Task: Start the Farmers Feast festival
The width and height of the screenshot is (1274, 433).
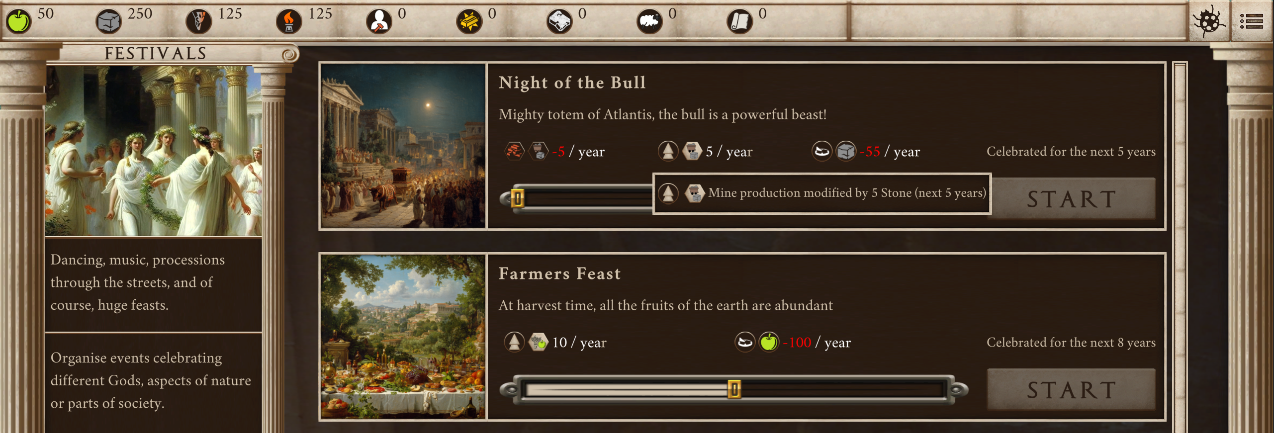Action: 1071,389
